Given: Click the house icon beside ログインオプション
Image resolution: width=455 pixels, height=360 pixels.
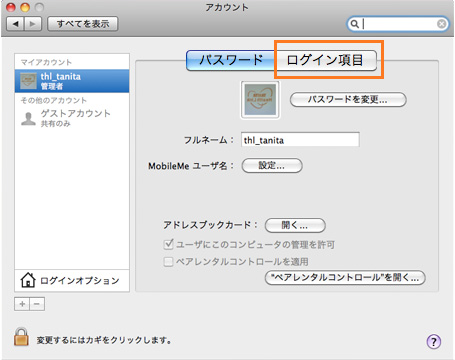Looking at the screenshot, I should 28,280.
